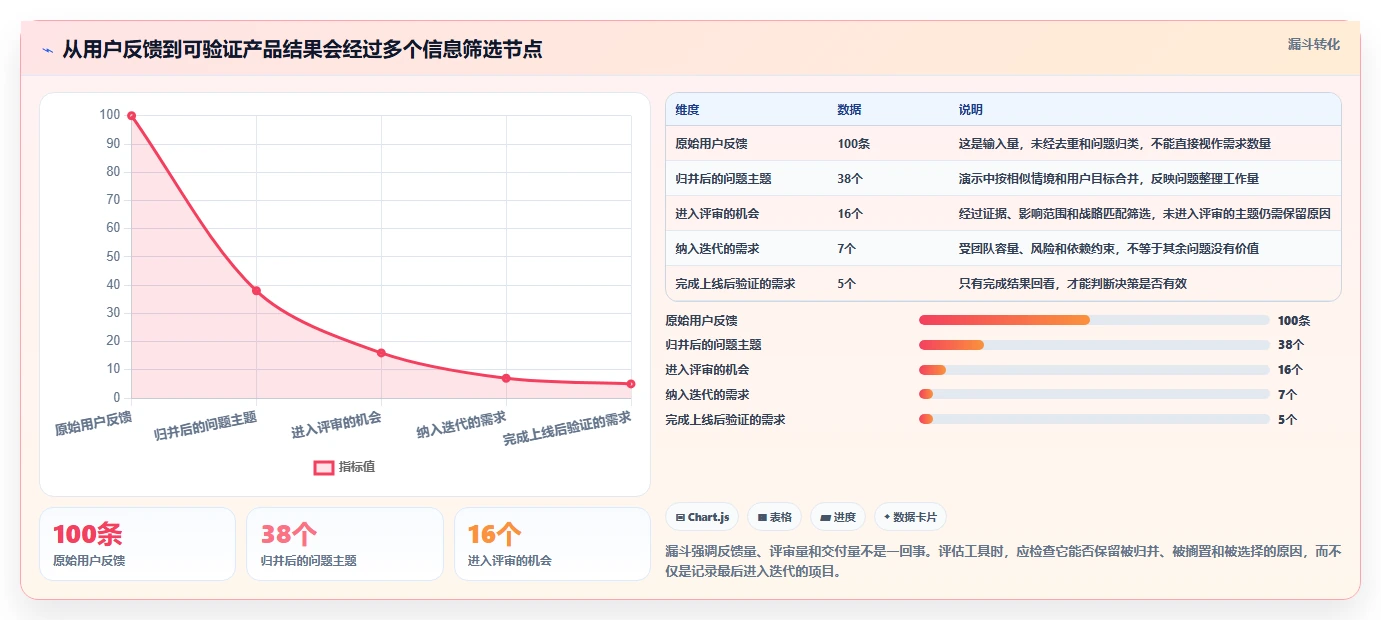Click the progress list label 纳入迭代的需求
The image size is (1381, 620).
tap(707, 394)
